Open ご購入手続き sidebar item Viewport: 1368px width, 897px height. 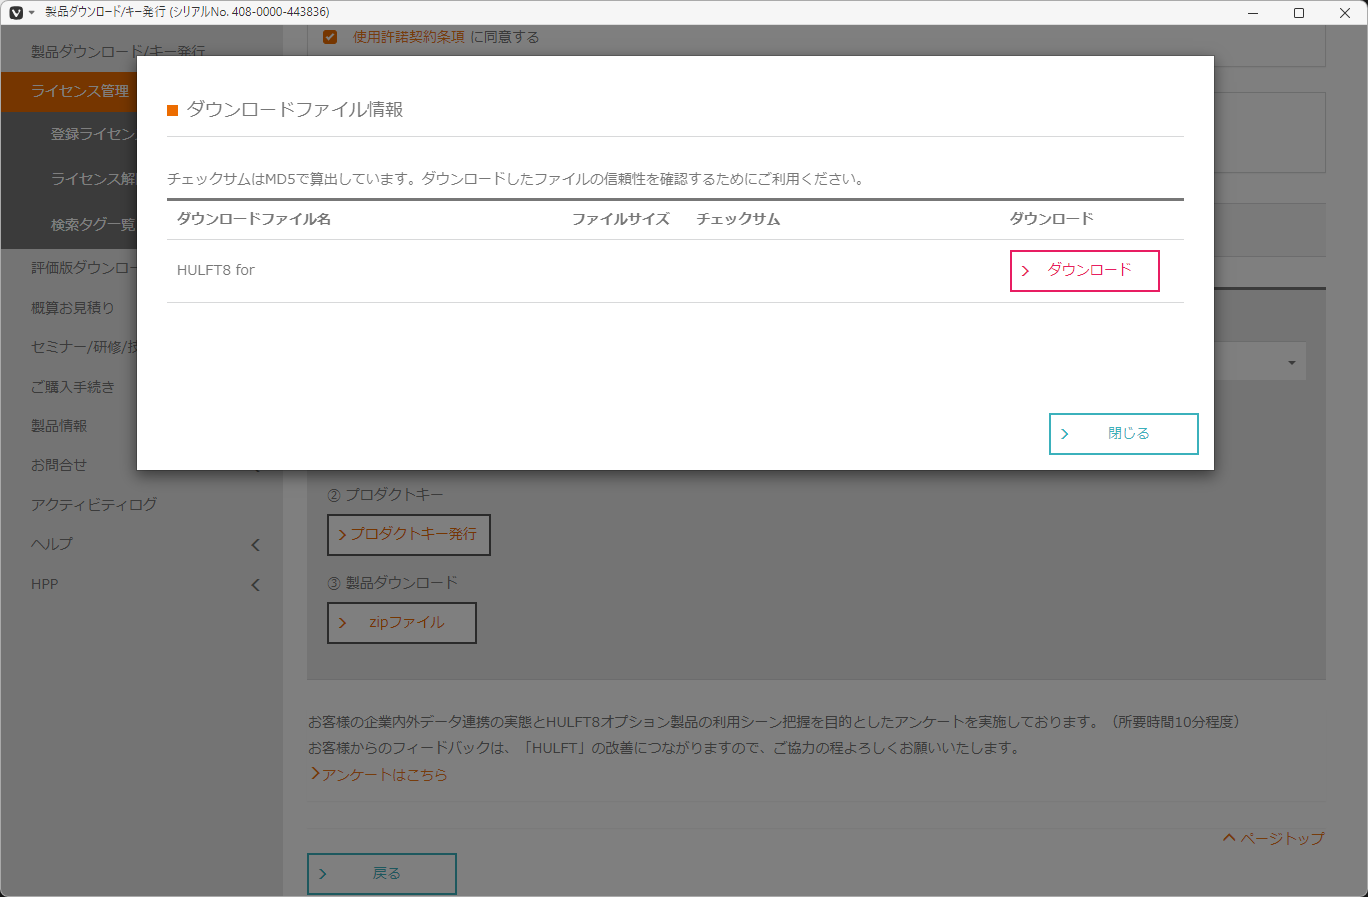point(72,387)
